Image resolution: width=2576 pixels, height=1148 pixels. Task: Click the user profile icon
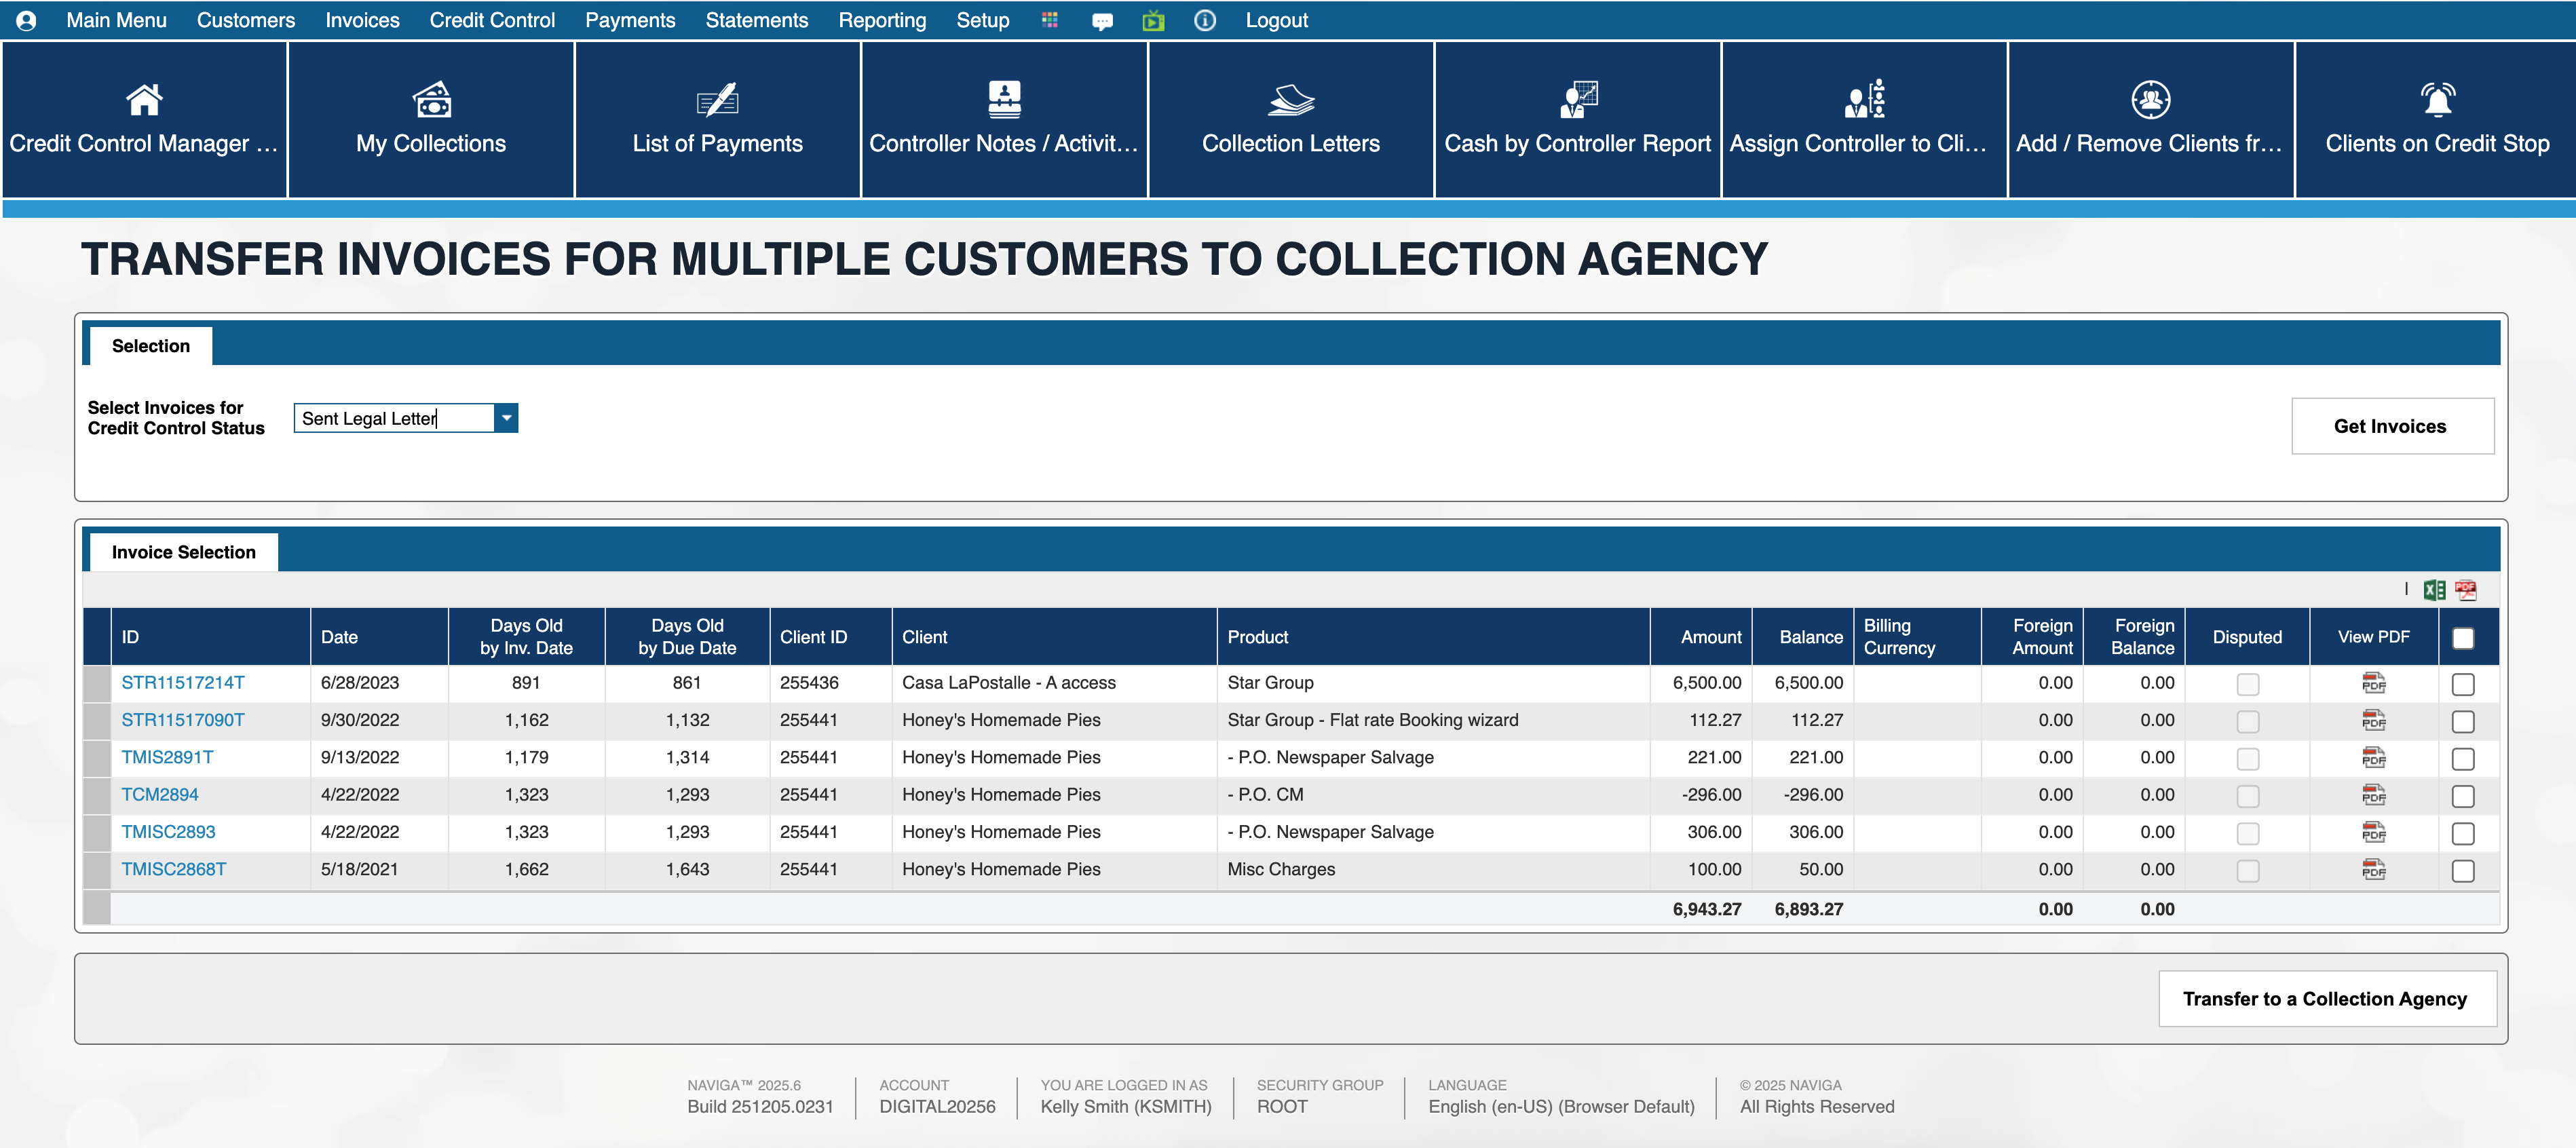pos(26,20)
